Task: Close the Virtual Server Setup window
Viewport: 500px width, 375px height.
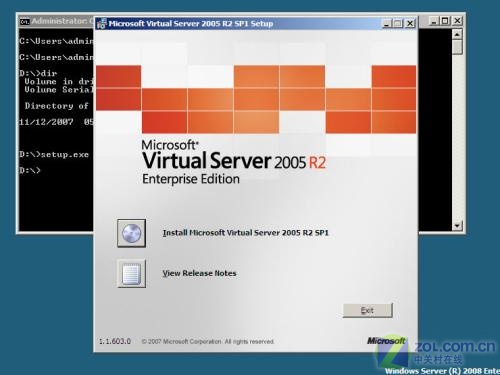Action: [x=410, y=23]
